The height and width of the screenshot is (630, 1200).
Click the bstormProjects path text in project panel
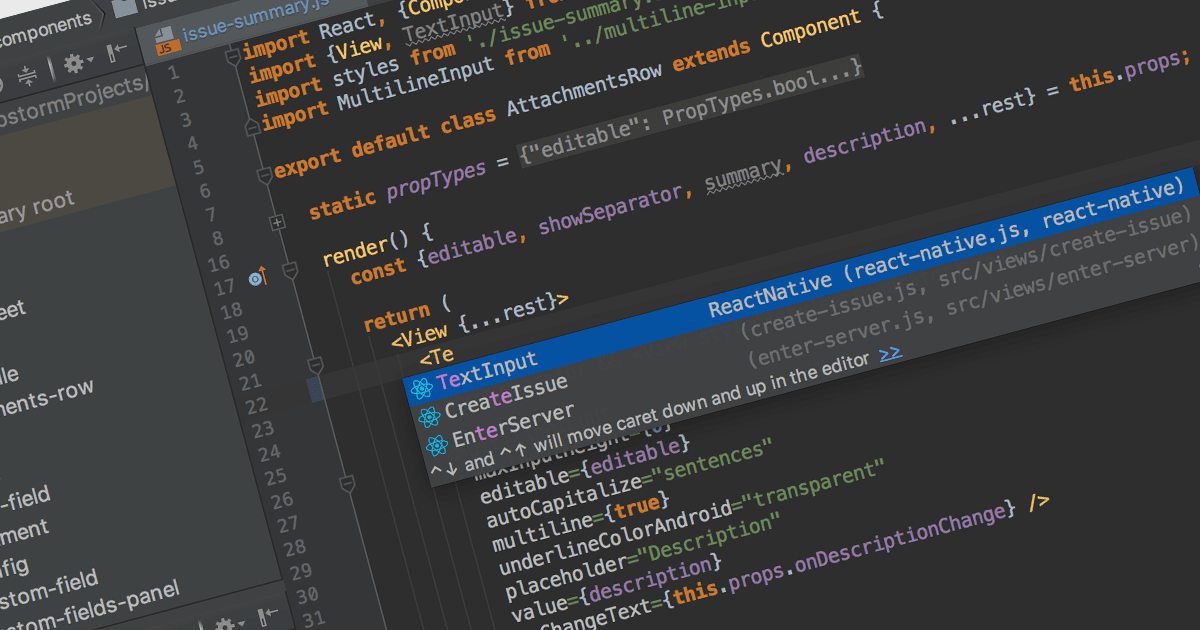tap(73, 103)
